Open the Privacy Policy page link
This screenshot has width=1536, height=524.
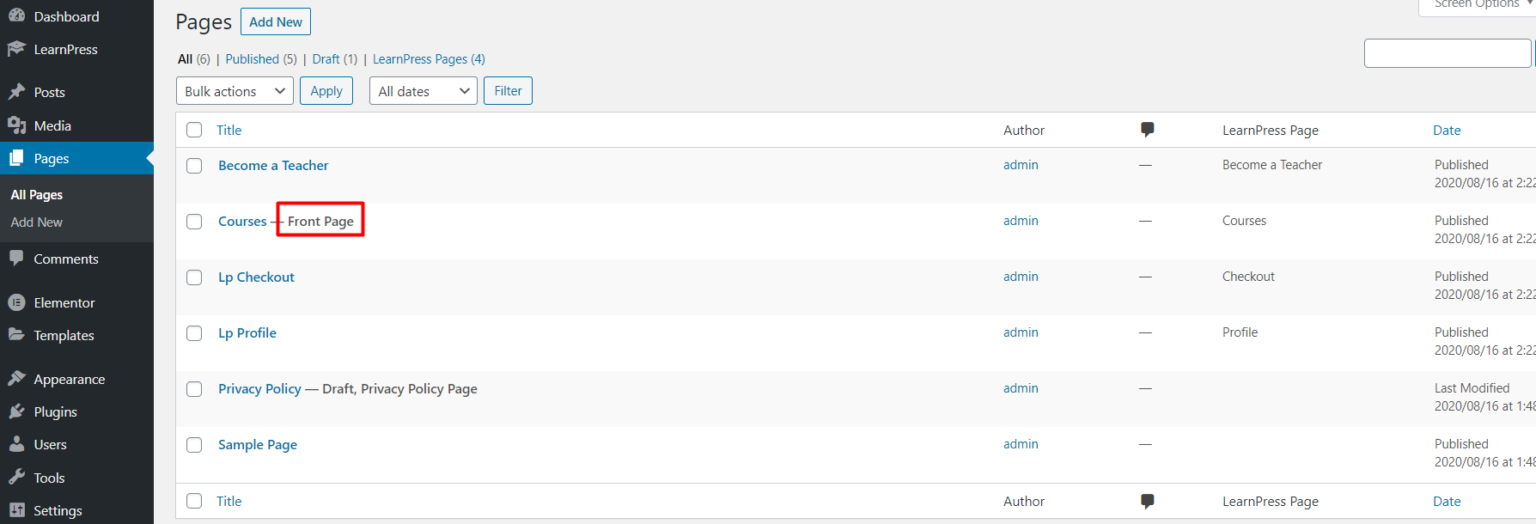point(259,389)
